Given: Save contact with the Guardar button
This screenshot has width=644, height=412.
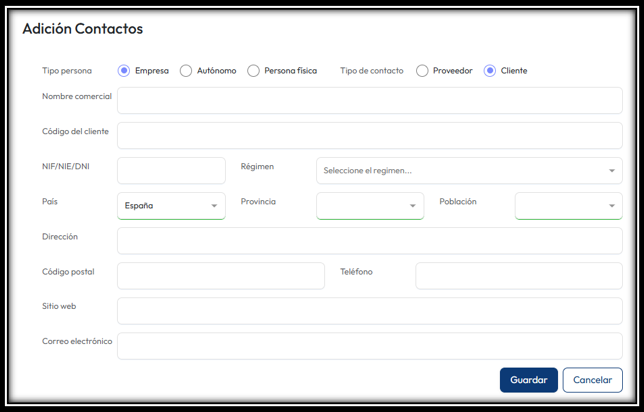Looking at the screenshot, I should 529,380.
